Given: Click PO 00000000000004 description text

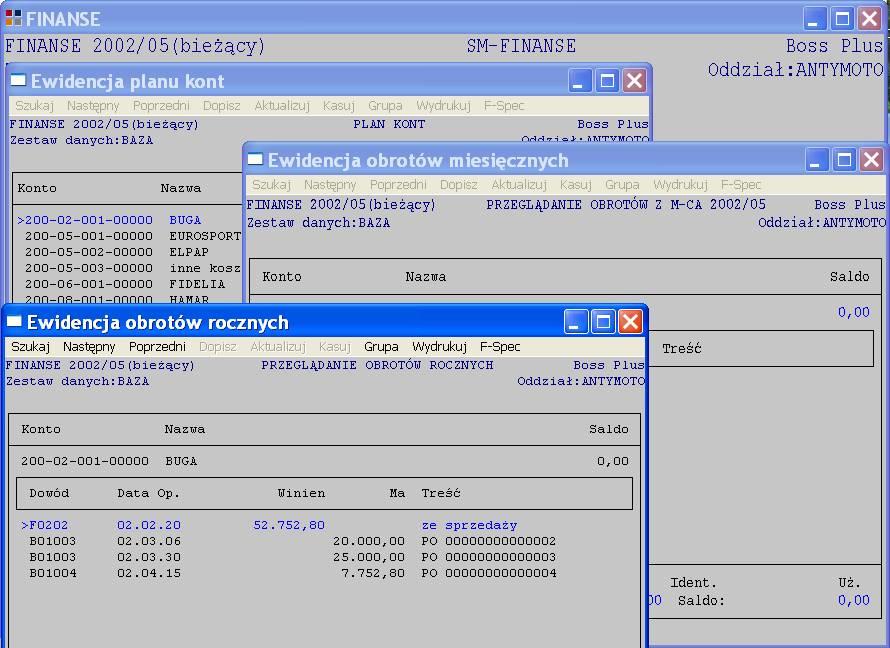Looking at the screenshot, I should coord(489,573).
